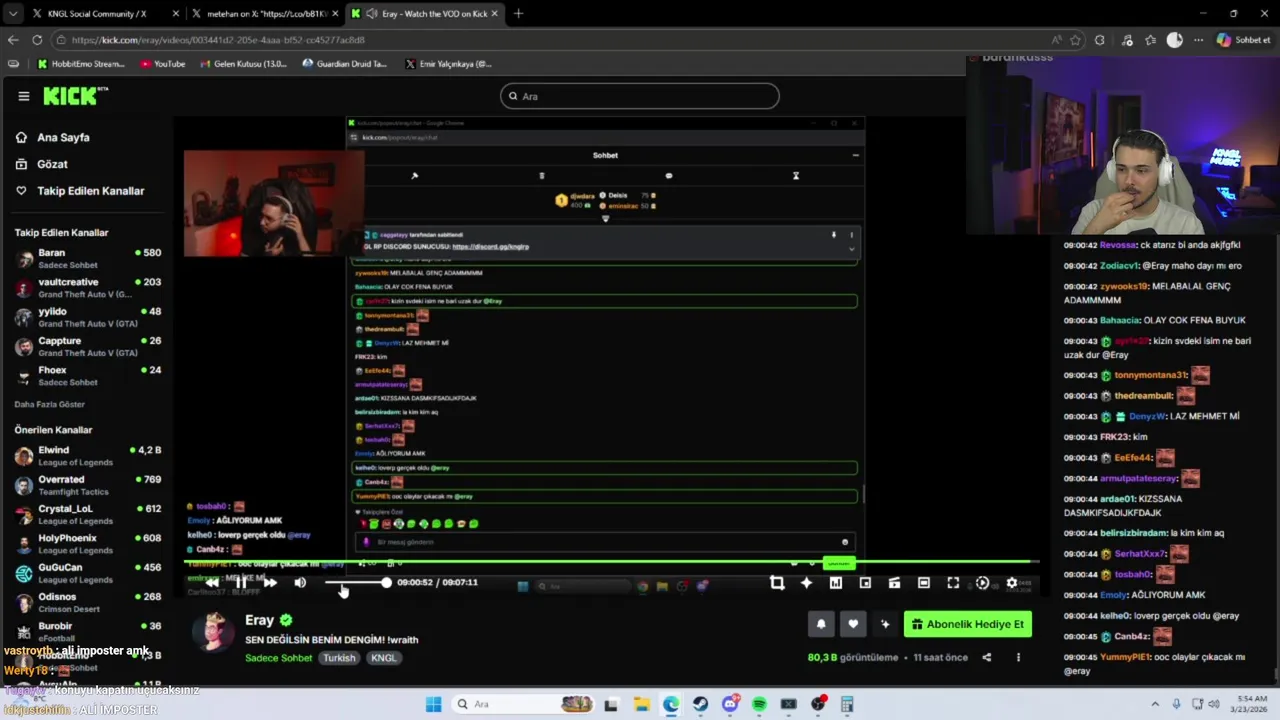Click the cast icon in player
The height and width of the screenshot is (720, 1280).
tap(894, 583)
